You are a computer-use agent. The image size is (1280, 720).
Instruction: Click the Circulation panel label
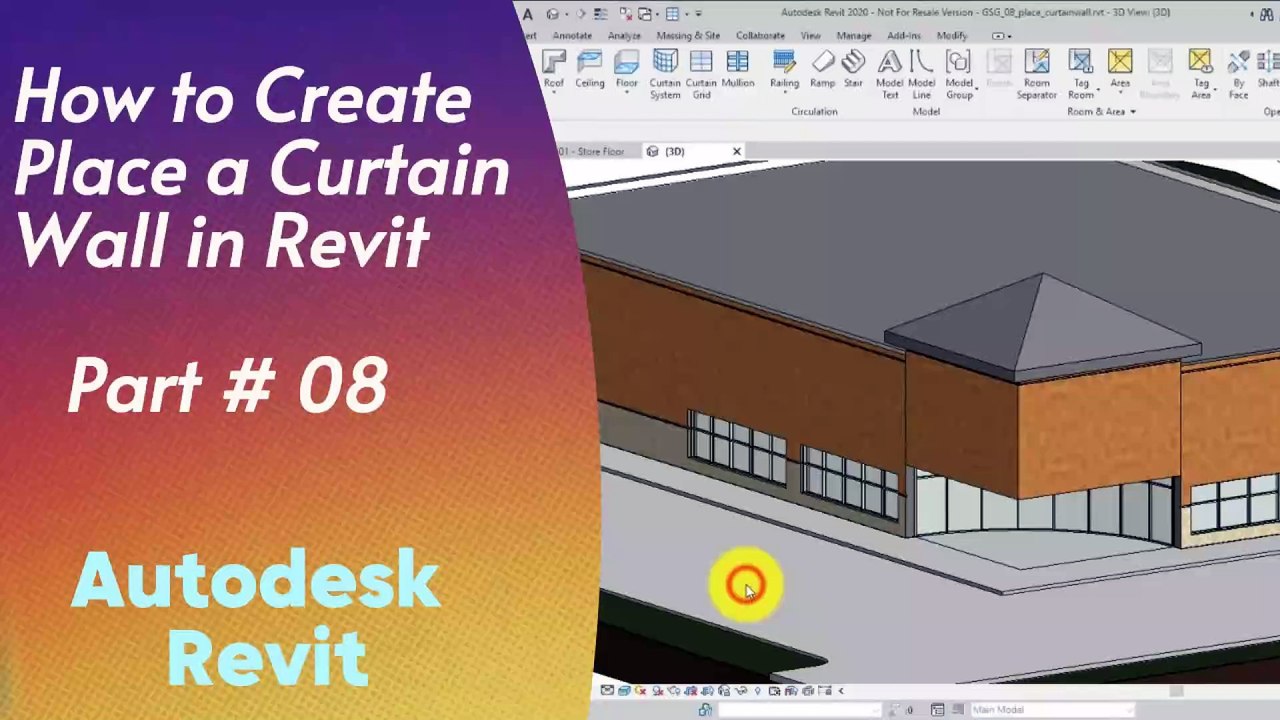click(814, 112)
